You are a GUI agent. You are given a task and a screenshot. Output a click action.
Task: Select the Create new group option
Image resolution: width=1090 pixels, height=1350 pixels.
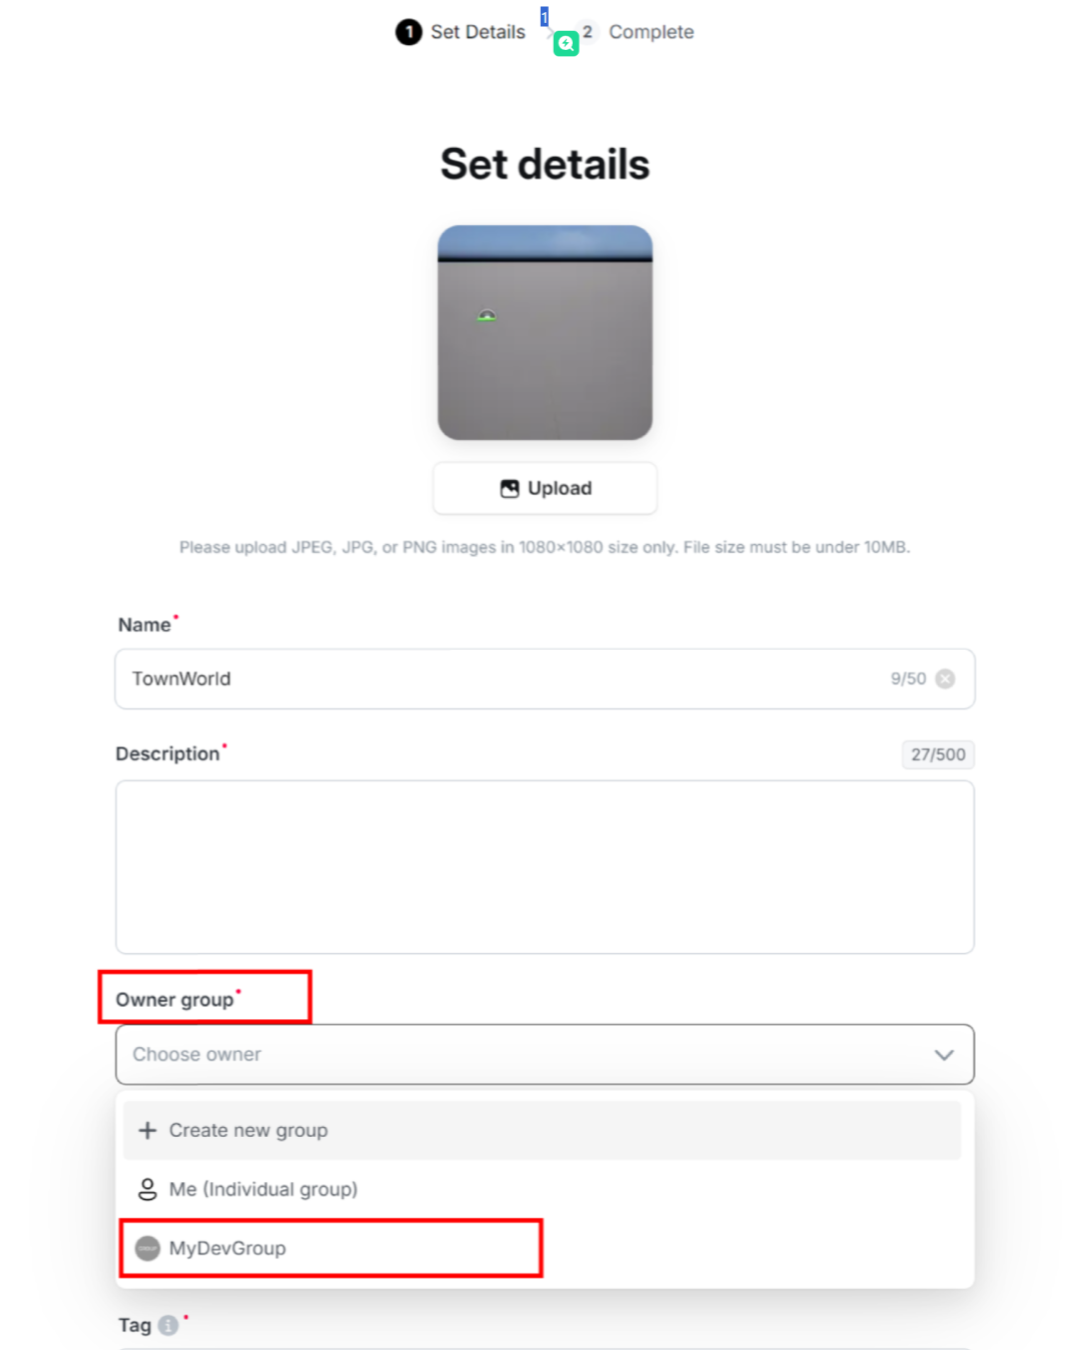(x=248, y=1130)
